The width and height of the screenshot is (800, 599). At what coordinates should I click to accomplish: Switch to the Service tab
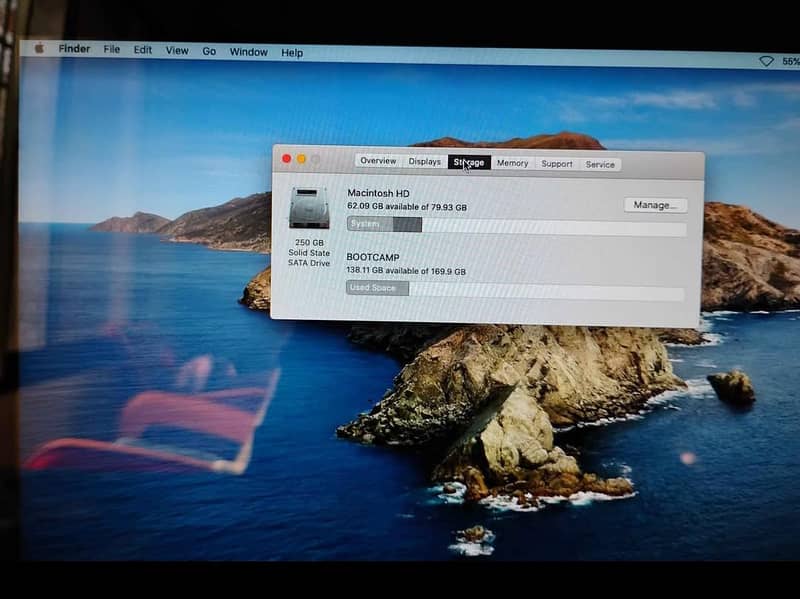600,165
